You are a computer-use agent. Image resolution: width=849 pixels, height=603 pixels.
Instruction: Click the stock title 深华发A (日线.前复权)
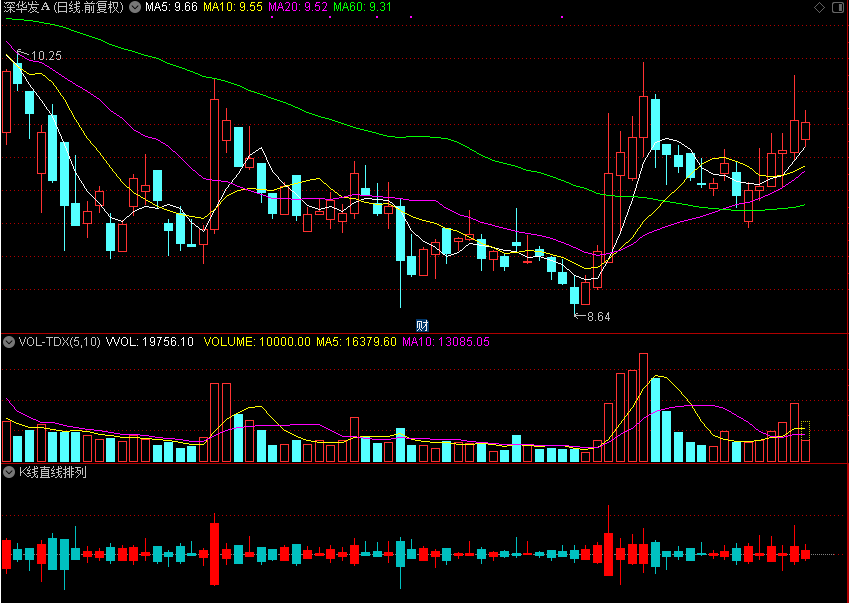tap(64, 7)
